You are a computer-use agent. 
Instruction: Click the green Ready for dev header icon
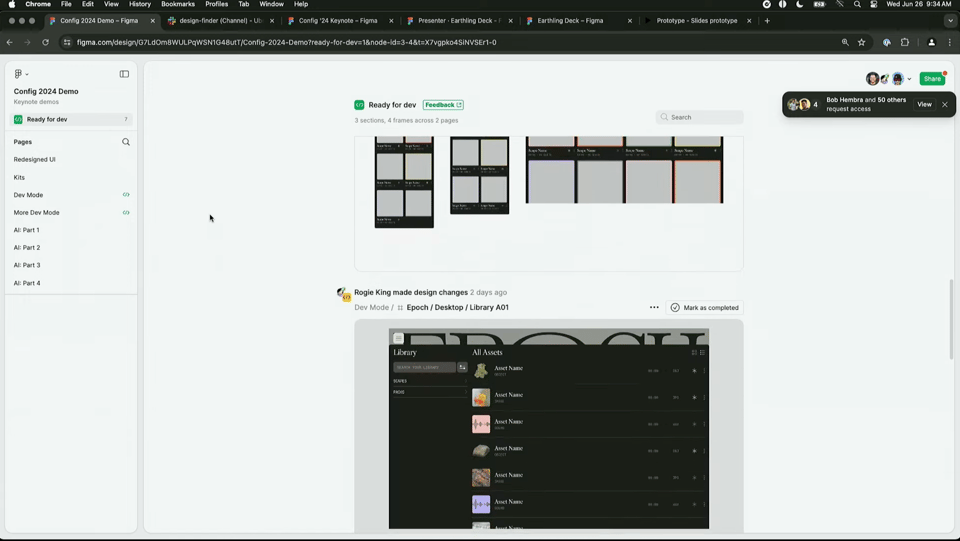tap(359, 105)
